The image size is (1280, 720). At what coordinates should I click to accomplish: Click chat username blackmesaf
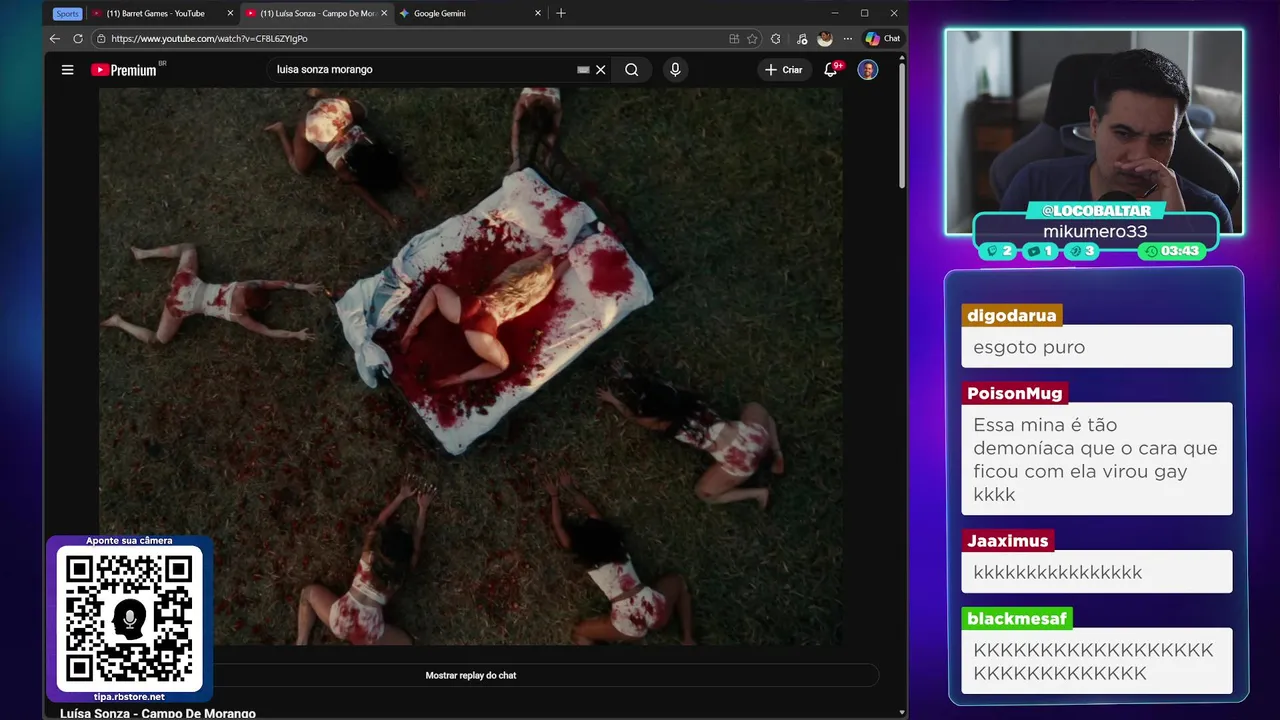pos(1017,619)
